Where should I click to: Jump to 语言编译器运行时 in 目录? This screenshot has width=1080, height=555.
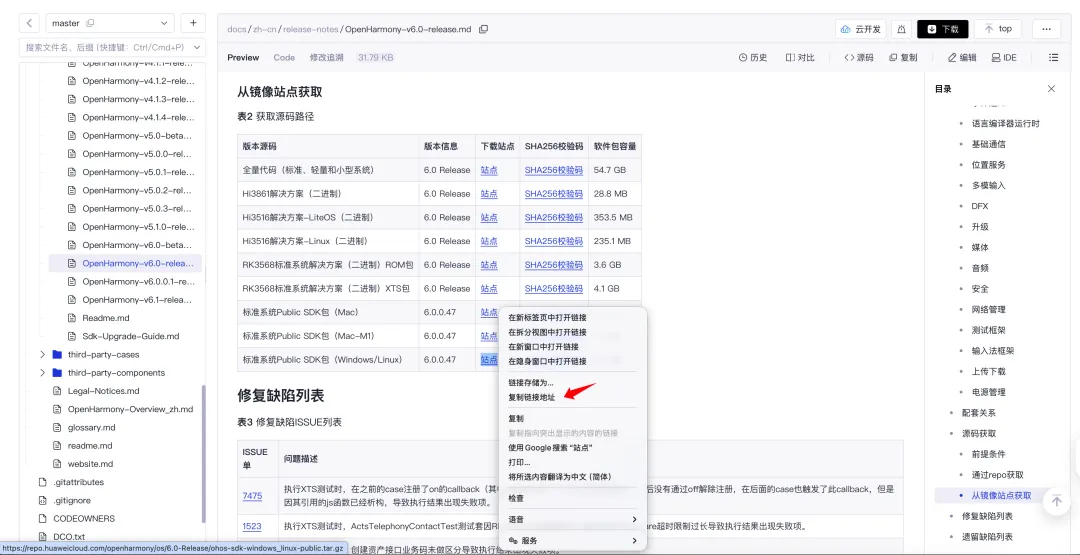pos(1006,124)
